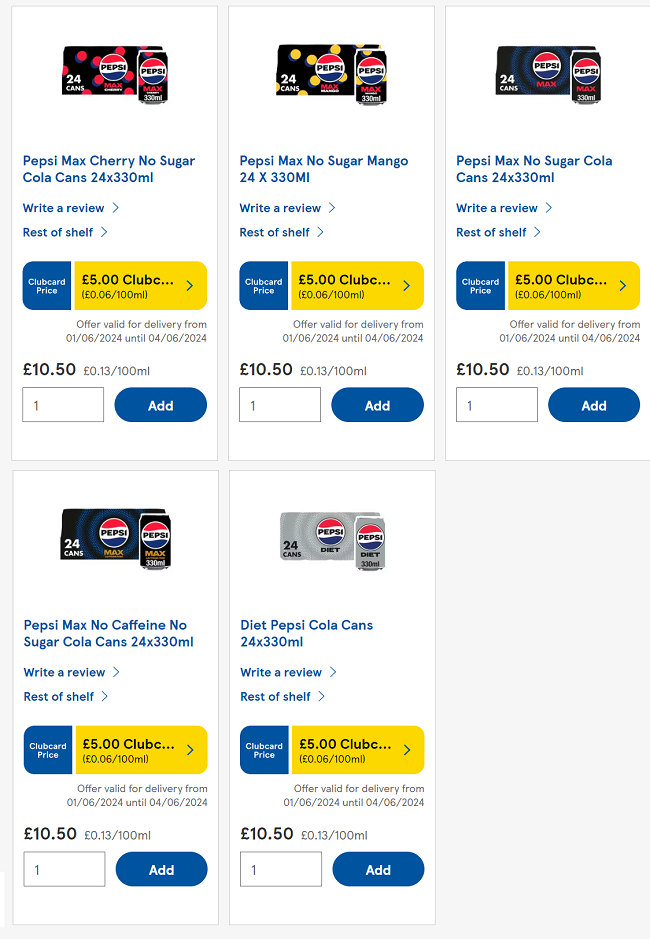
Task: Click Clubcard Price badge on Pepsi Max No Sugar Cola
Action: pos(481,286)
